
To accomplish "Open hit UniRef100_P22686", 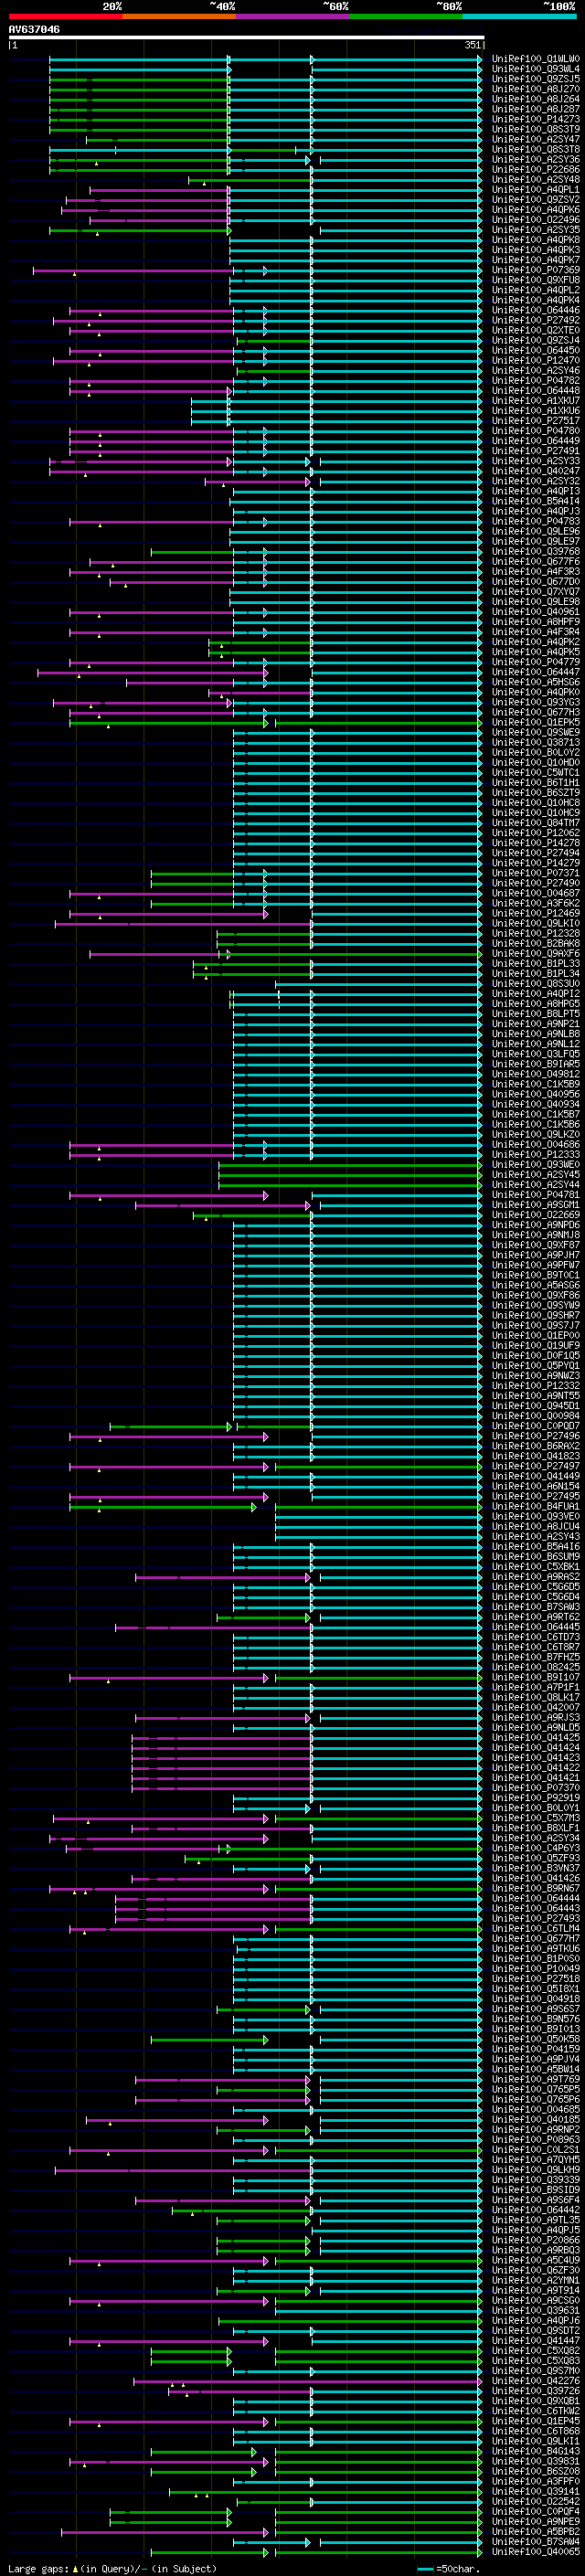I will click(x=536, y=170).
